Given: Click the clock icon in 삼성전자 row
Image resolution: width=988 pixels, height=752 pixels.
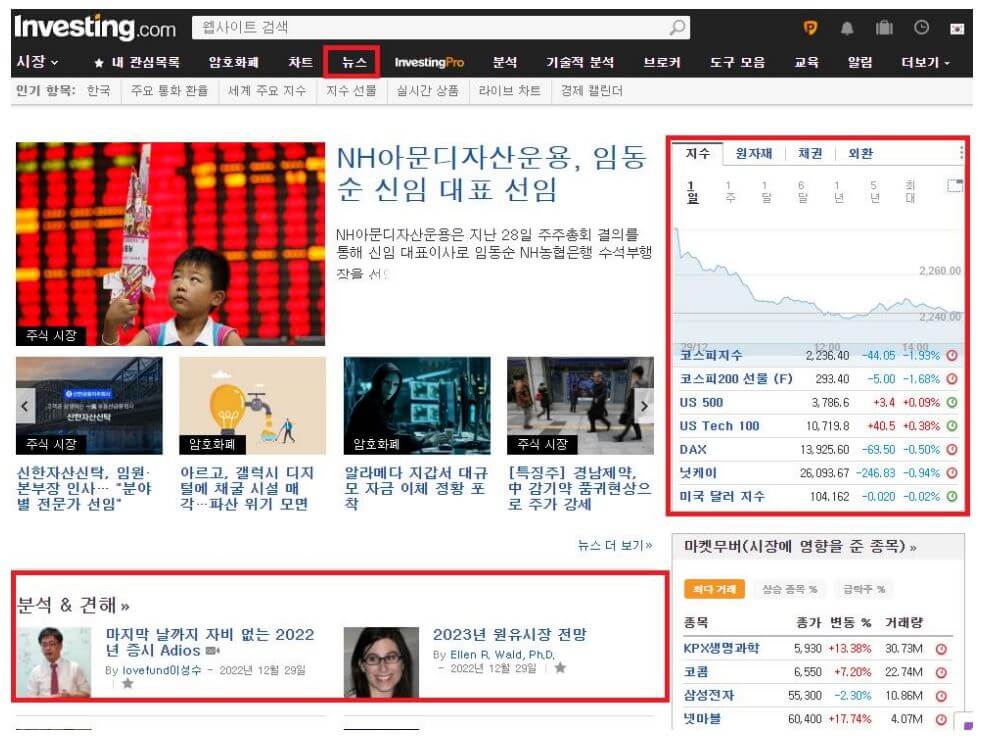Looking at the screenshot, I should coord(941,696).
